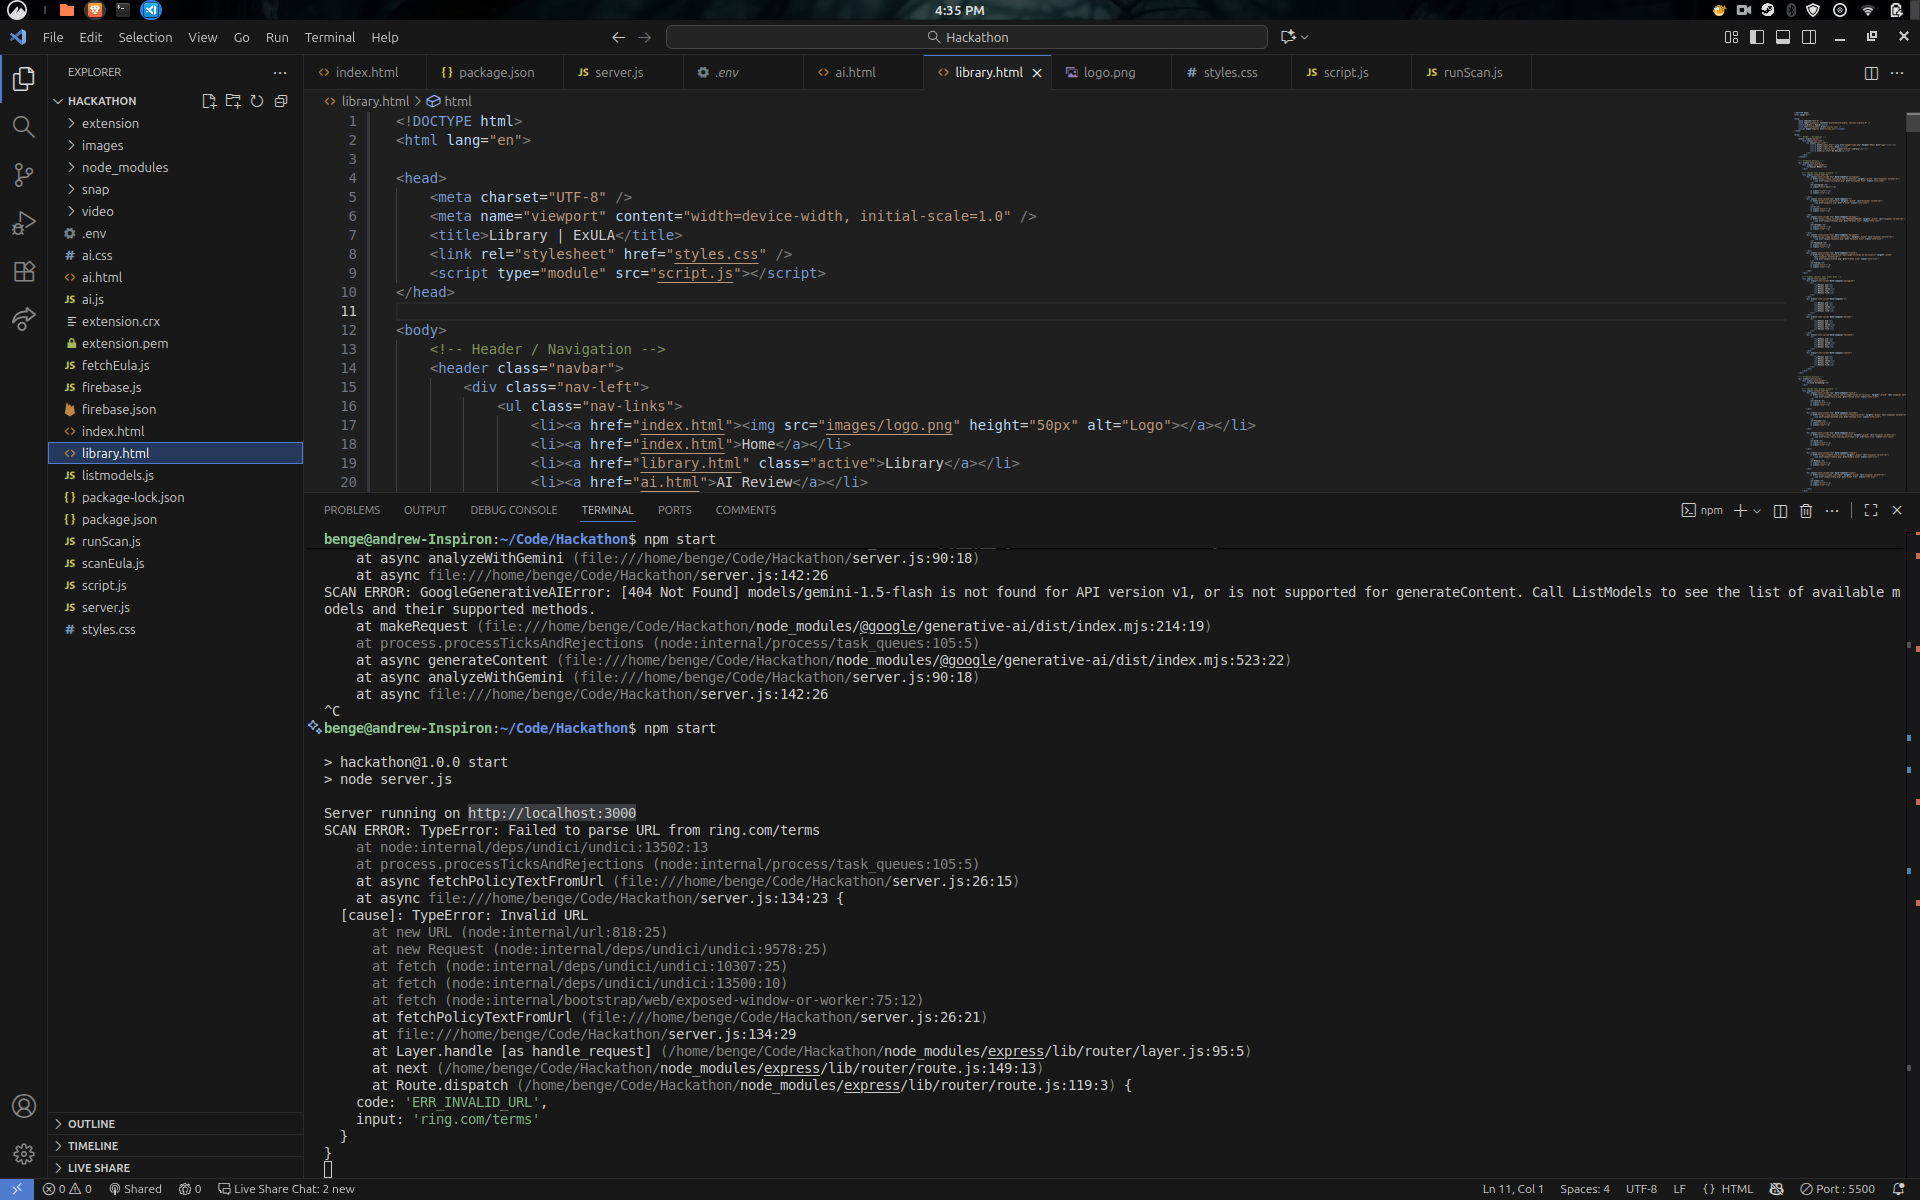Viewport: 1920px width, 1200px height.
Task: Expand the OUTLINE section
Action: (x=91, y=1124)
